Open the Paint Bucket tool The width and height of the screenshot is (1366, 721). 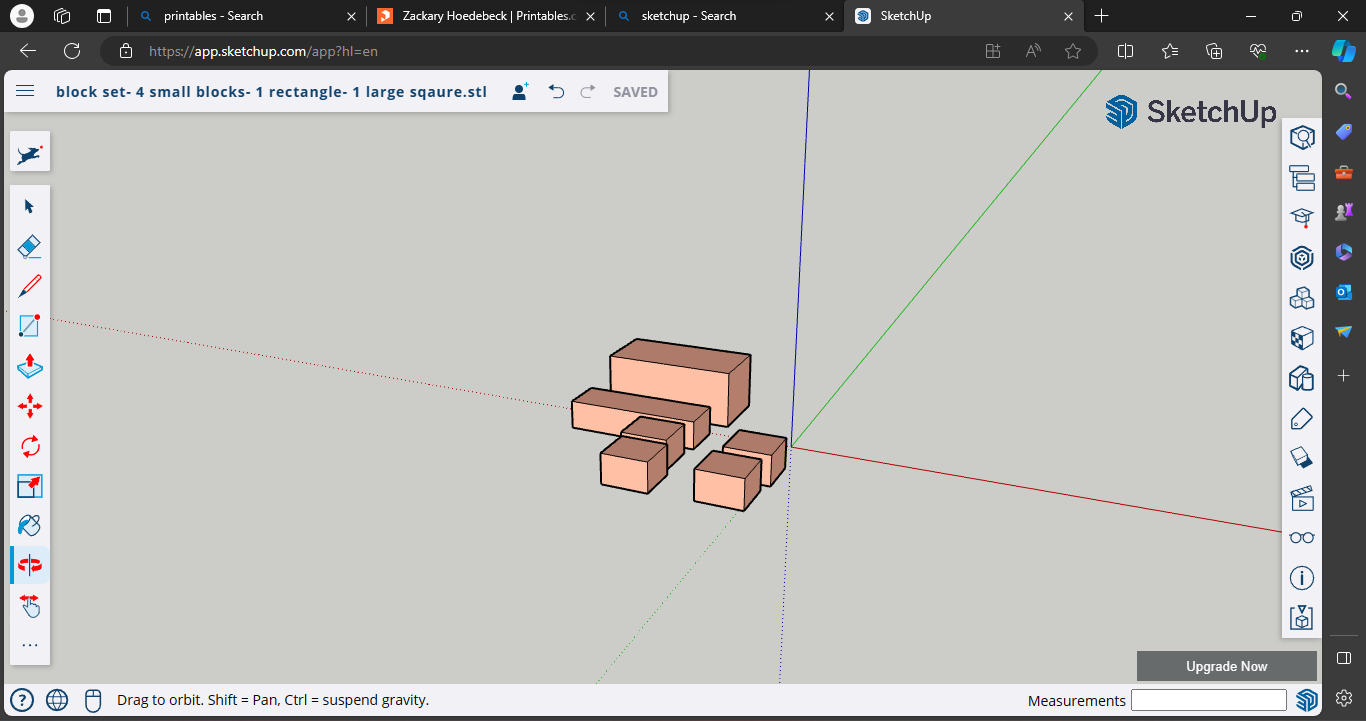(29, 526)
